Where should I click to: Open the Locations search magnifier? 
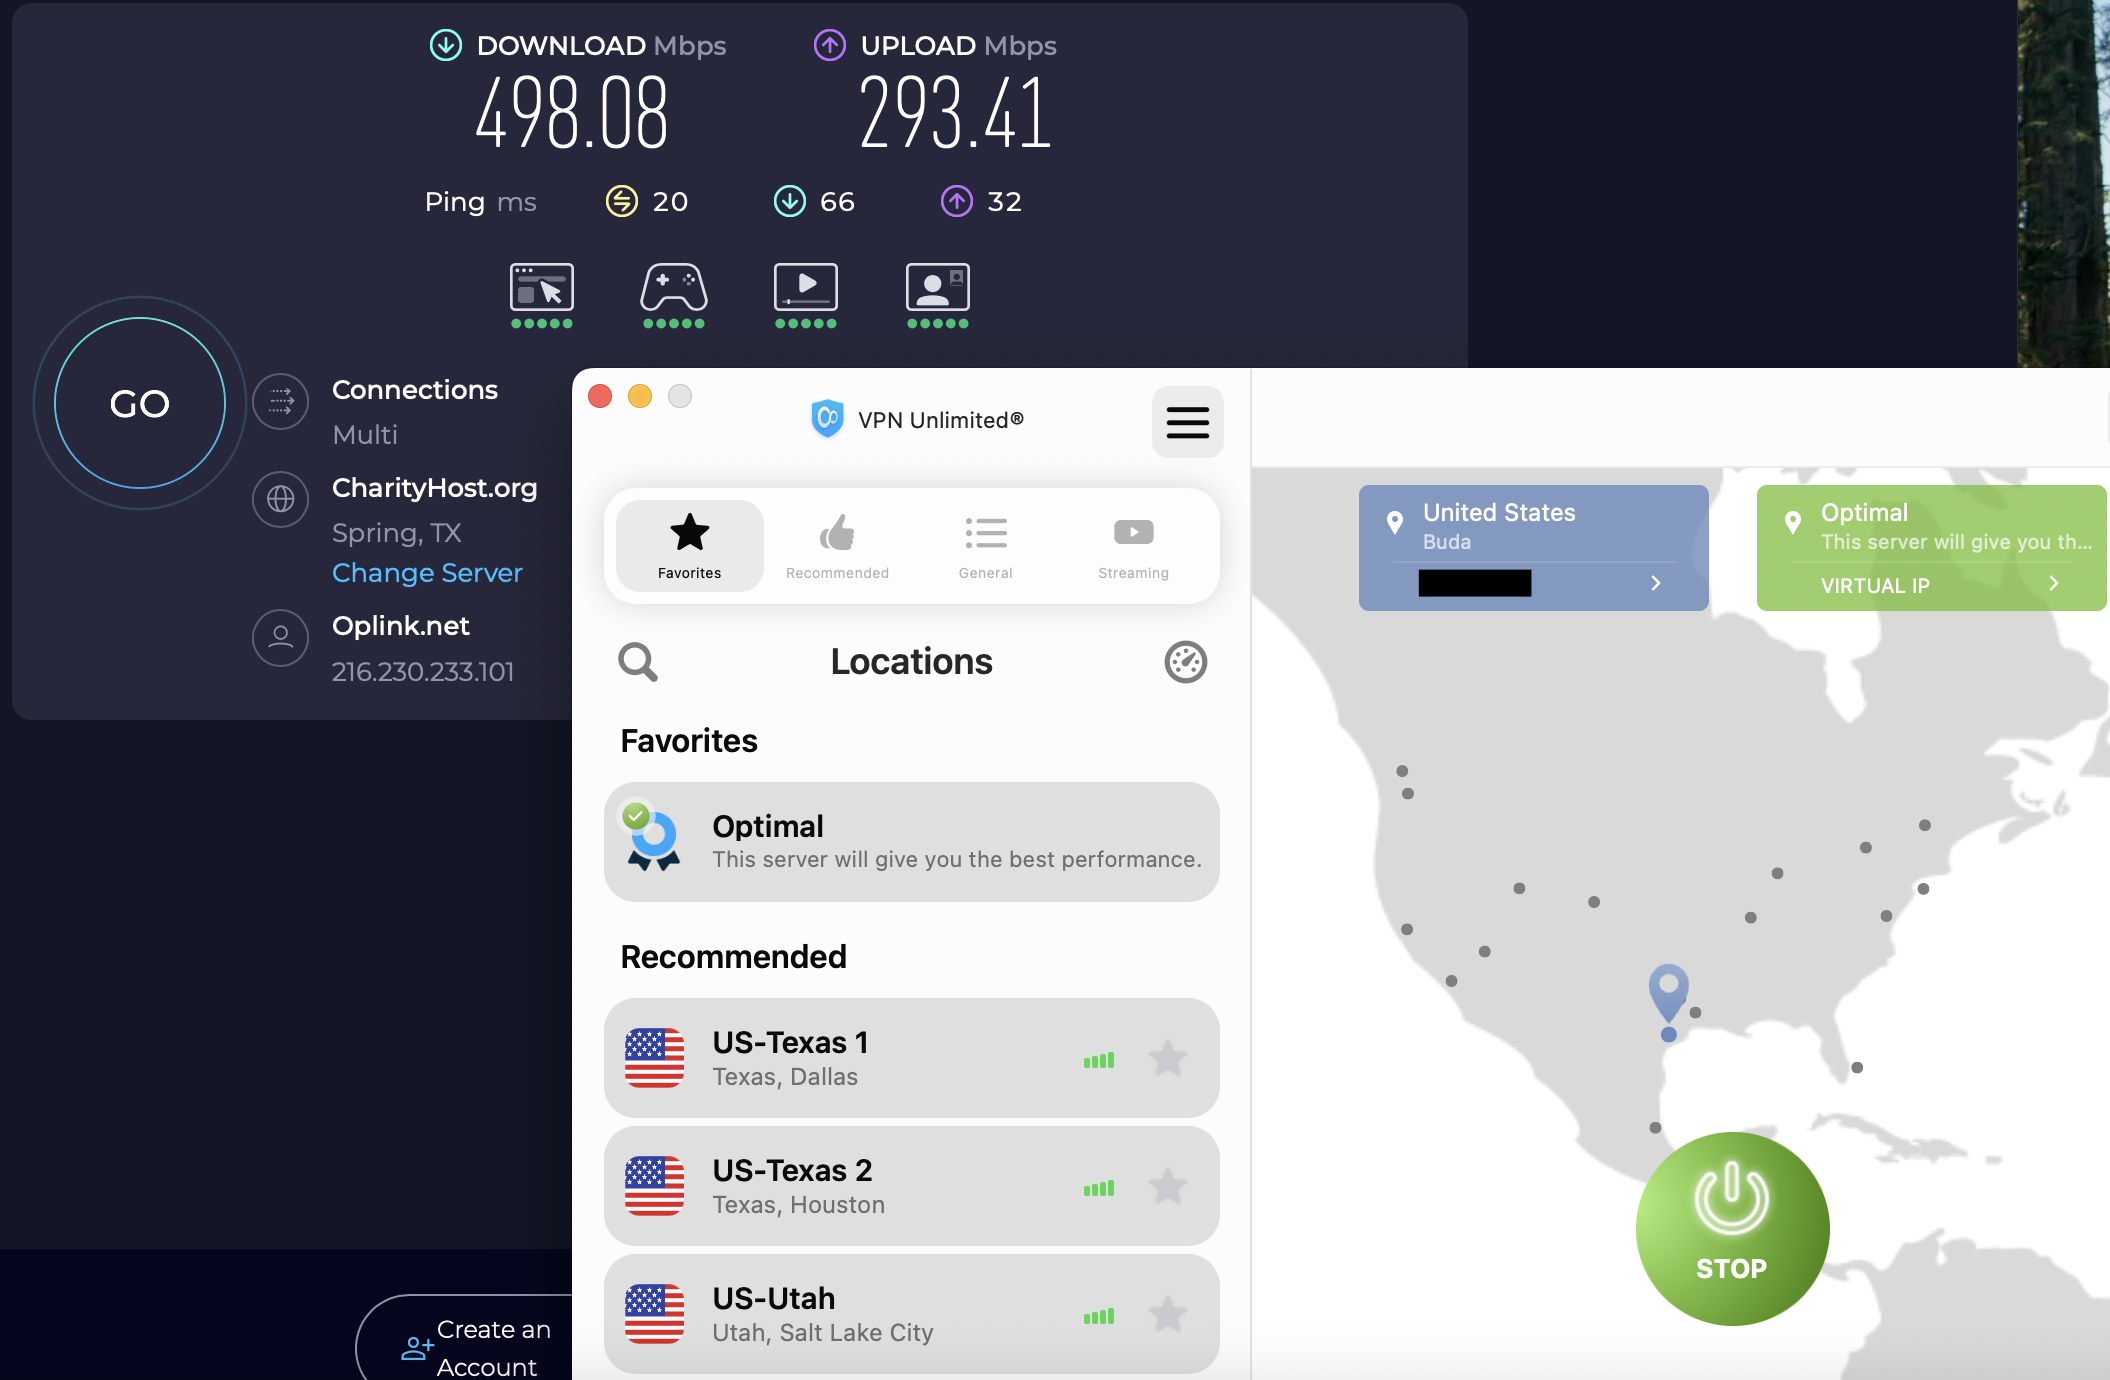[x=637, y=661]
